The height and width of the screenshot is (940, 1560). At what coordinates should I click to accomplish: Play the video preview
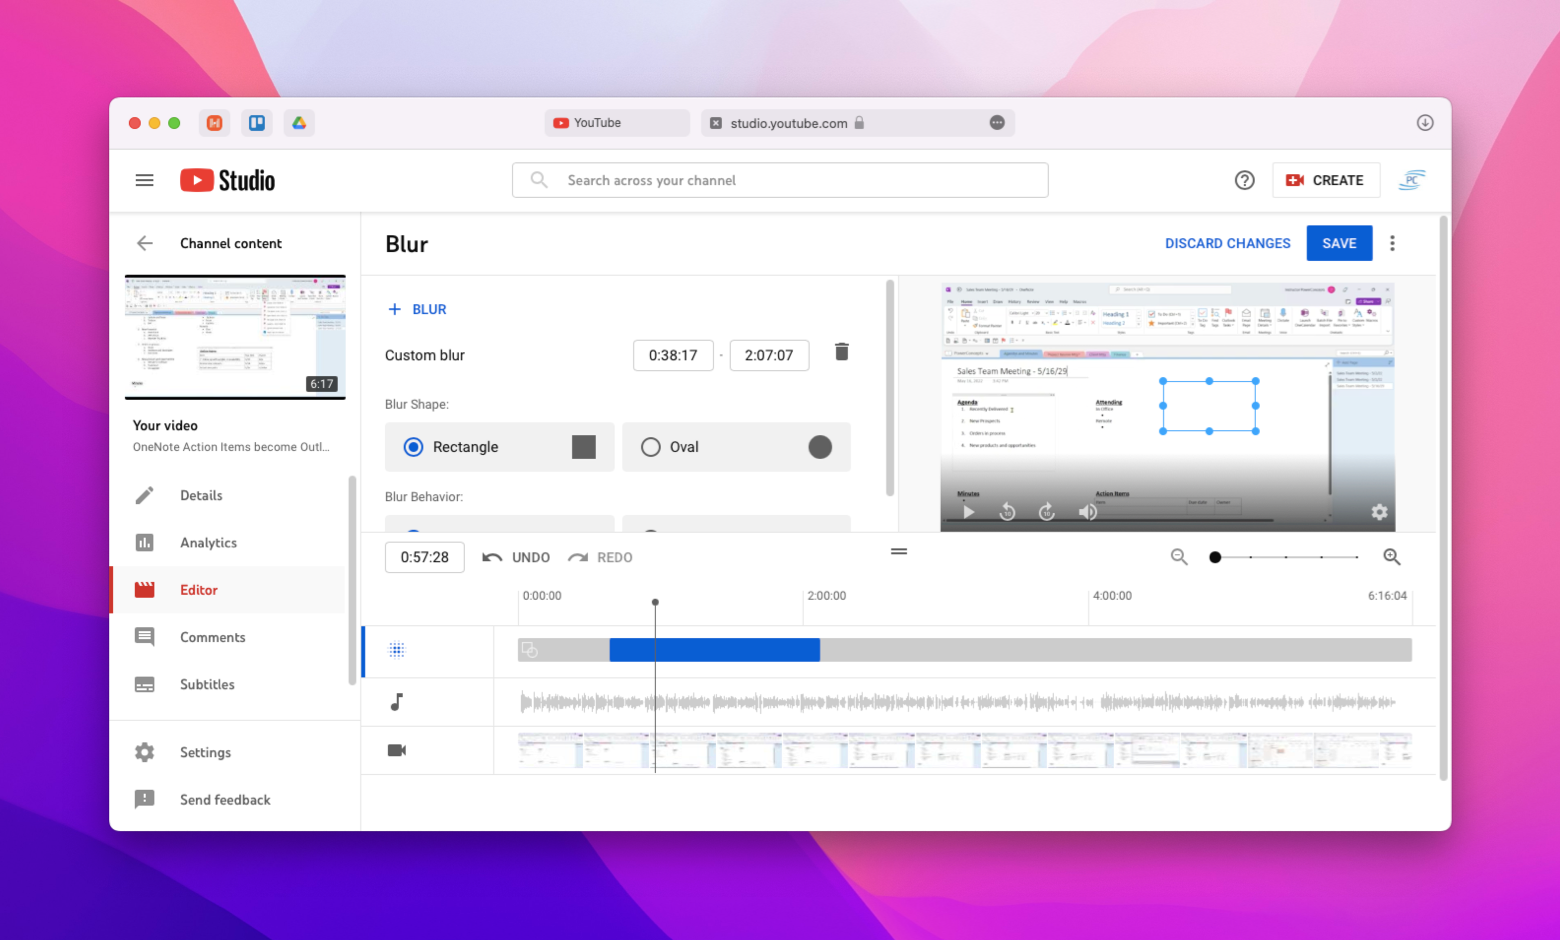(x=968, y=512)
